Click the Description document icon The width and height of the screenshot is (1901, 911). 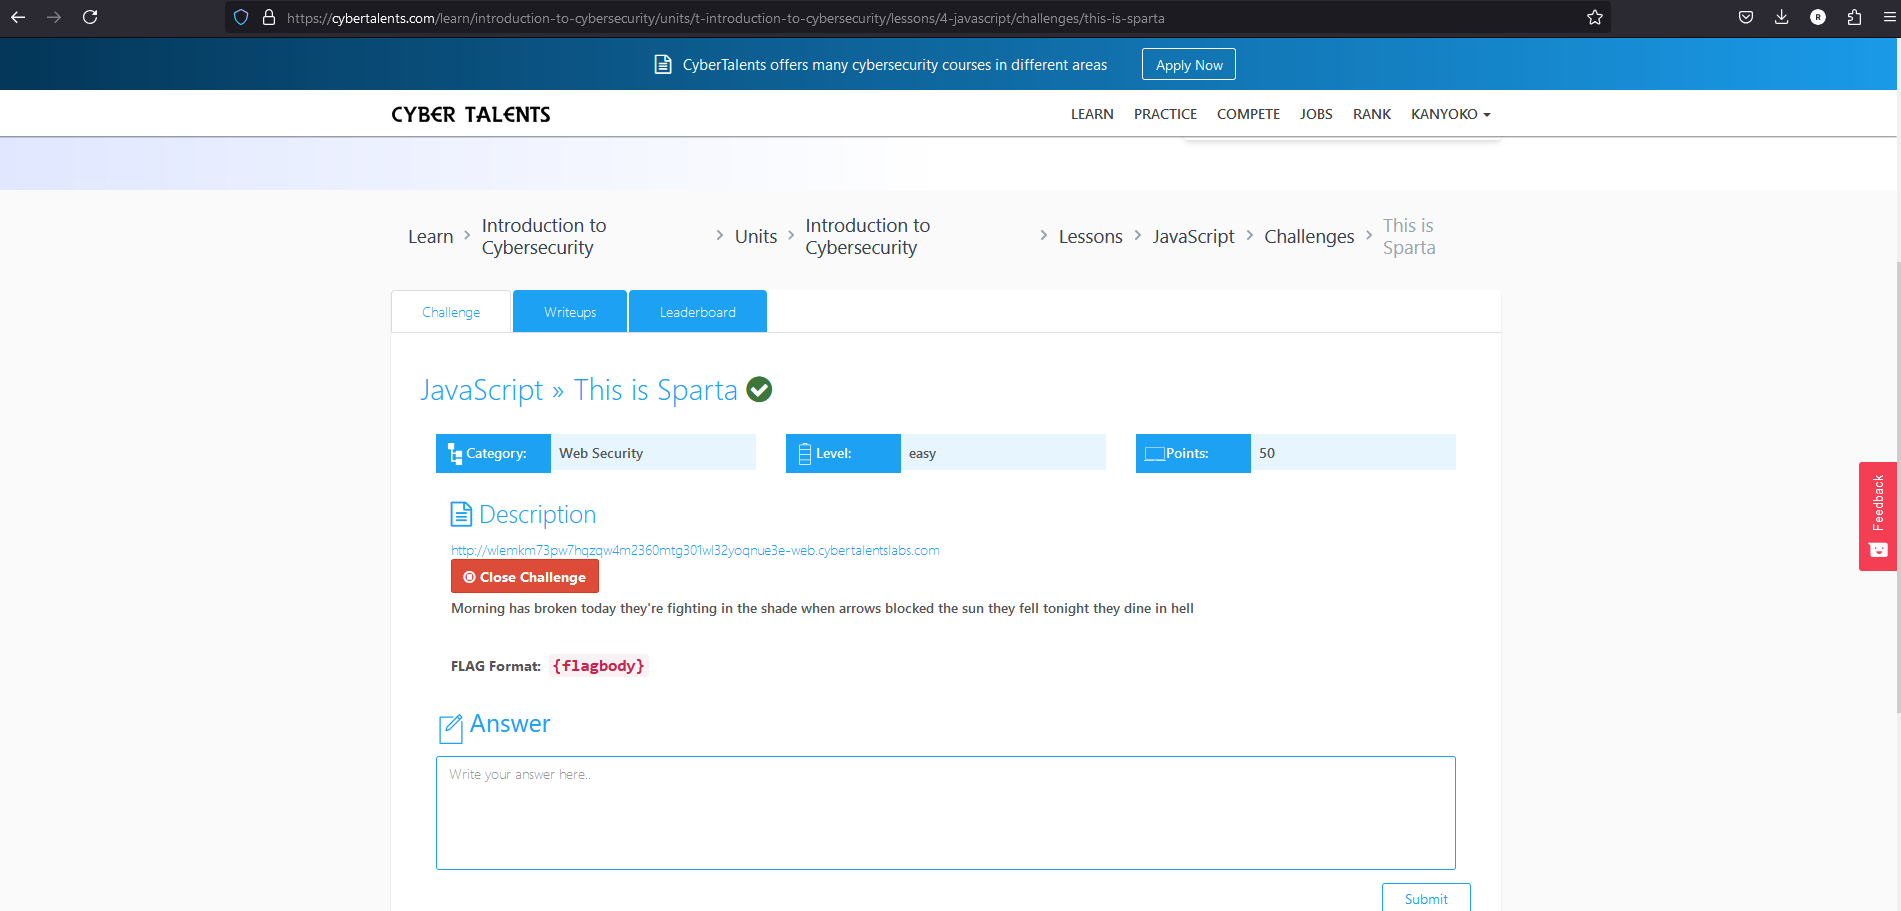(x=461, y=514)
